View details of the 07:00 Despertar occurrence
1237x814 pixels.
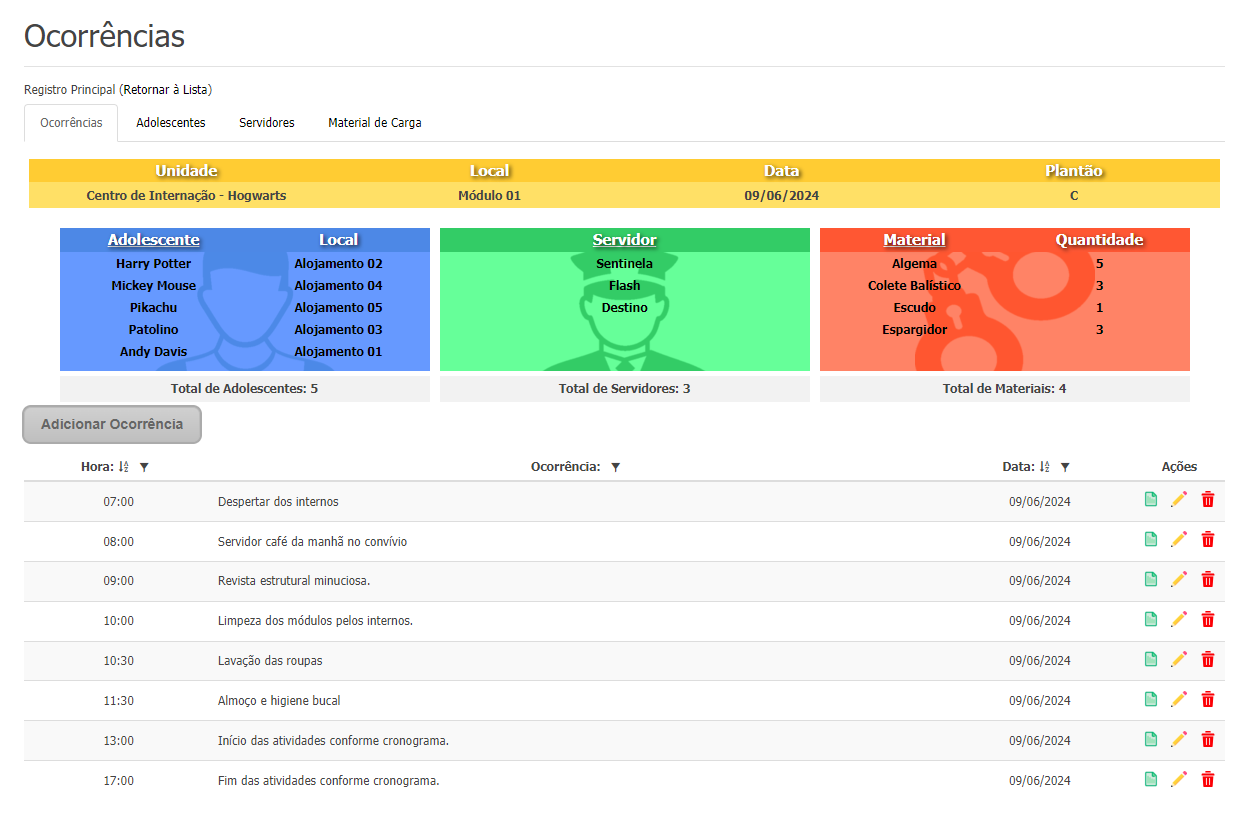click(x=1151, y=499)
